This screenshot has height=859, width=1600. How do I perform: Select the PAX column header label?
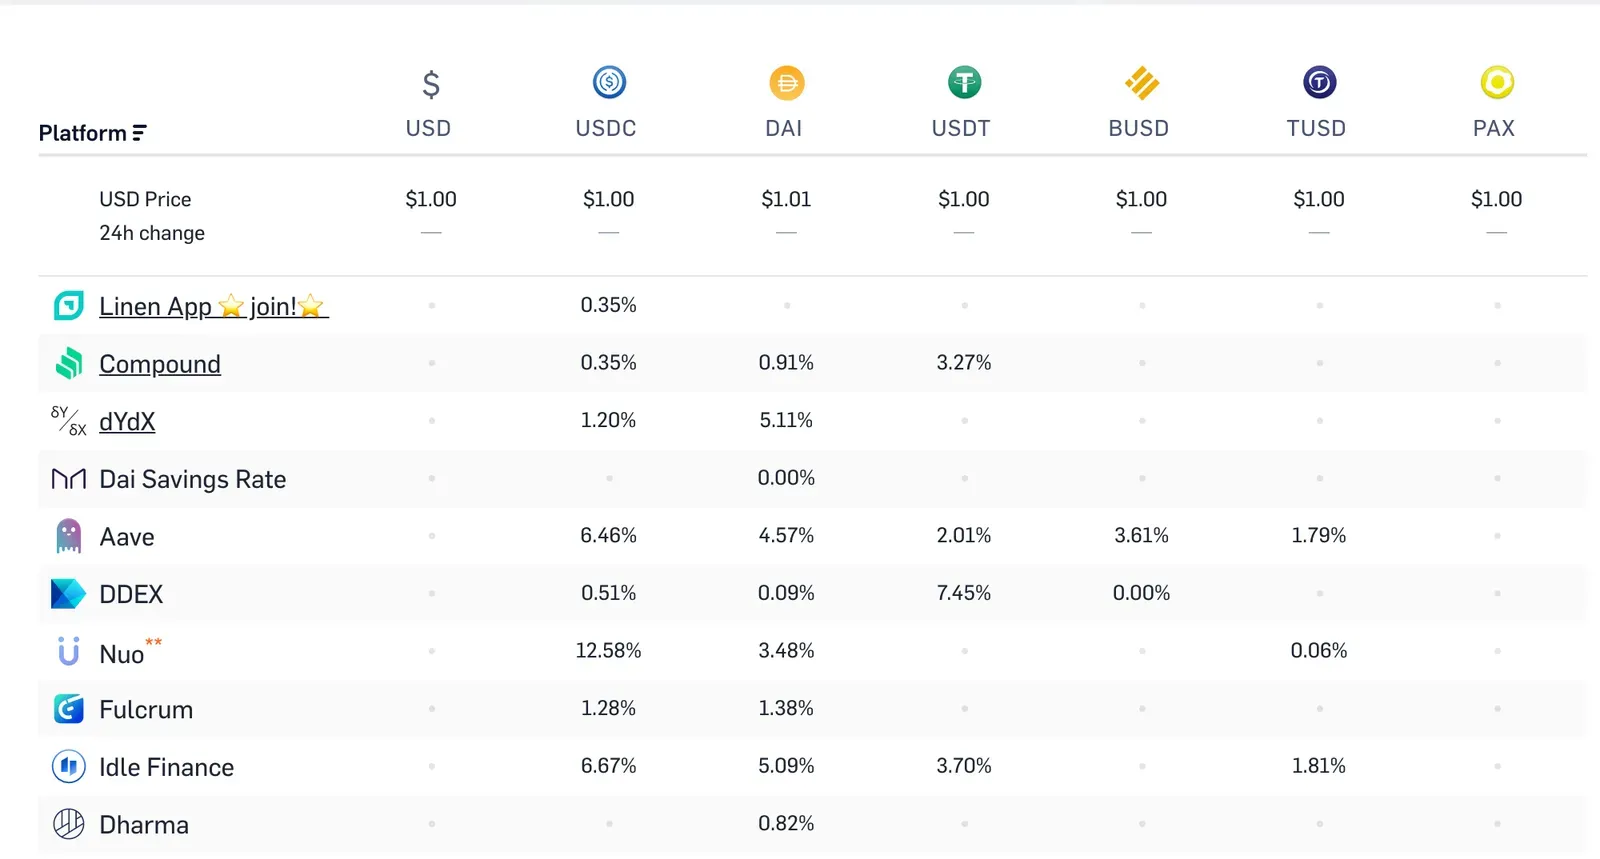point(1494,128)
